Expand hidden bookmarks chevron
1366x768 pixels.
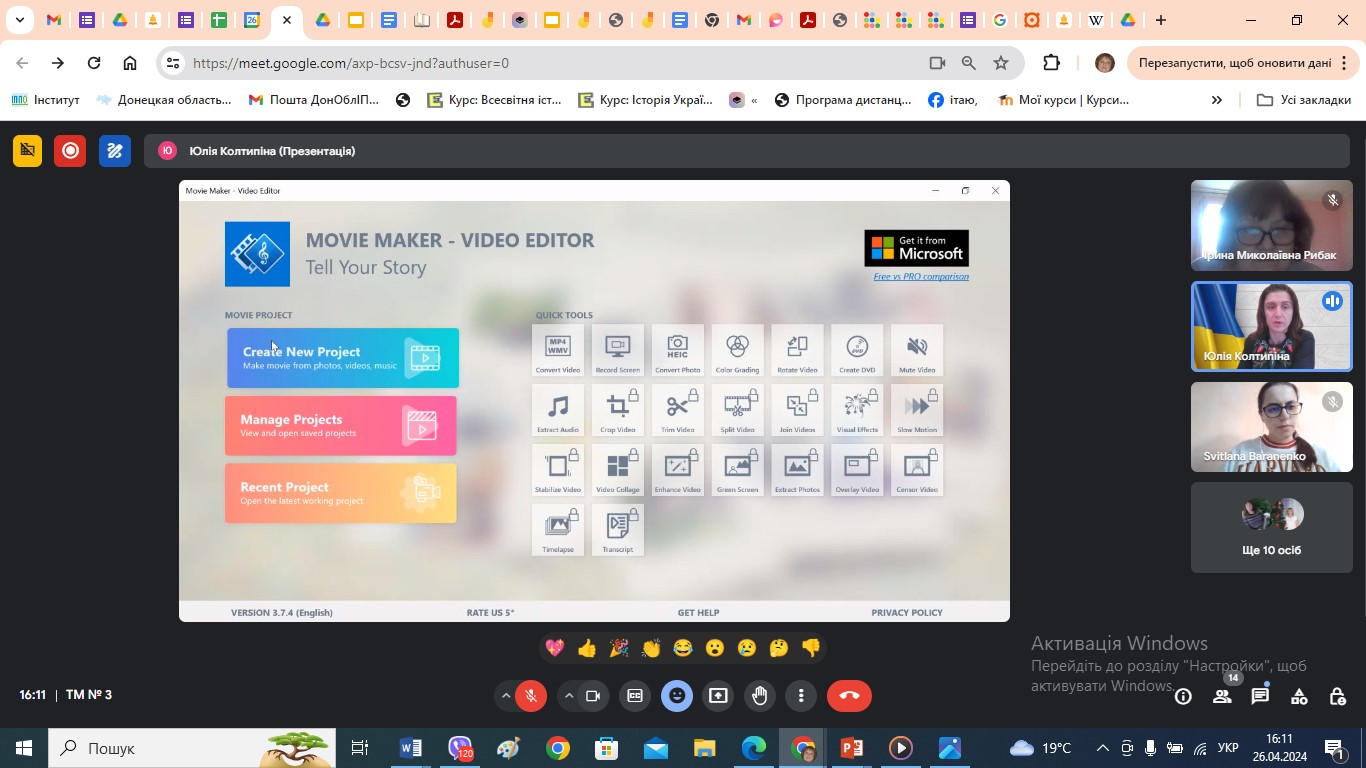tap(1217, 100)
